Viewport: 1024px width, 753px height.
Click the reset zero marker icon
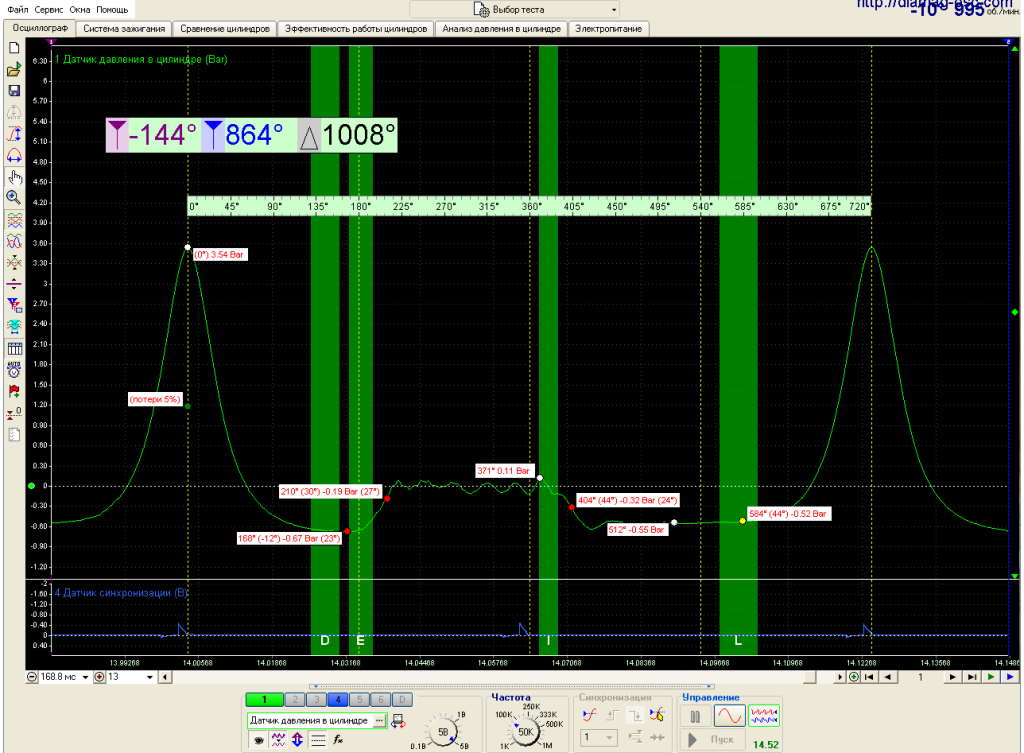click(x=14, y=413)
